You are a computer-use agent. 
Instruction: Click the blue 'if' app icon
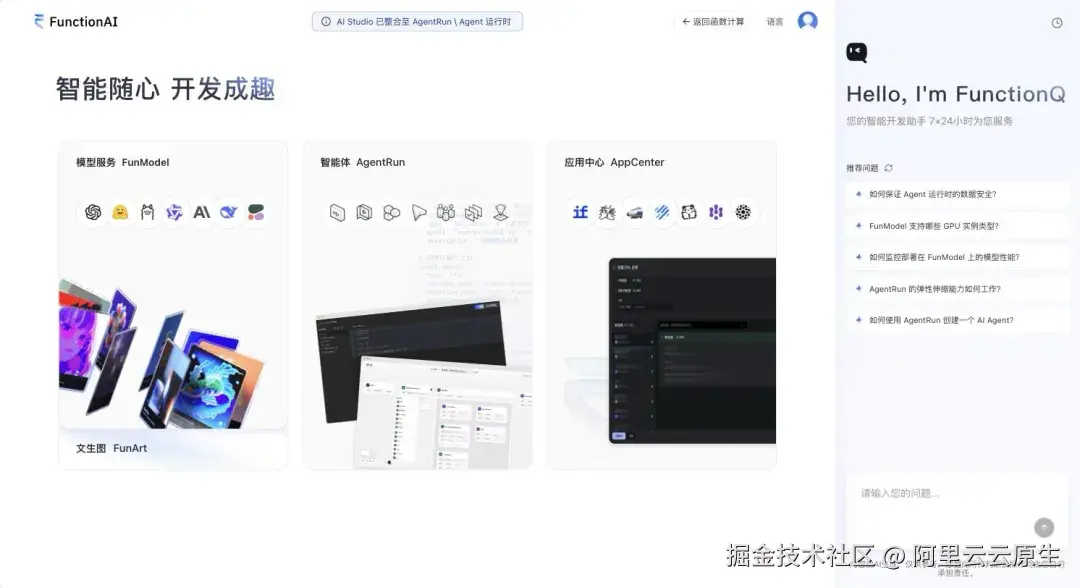[x=581, y=212]
